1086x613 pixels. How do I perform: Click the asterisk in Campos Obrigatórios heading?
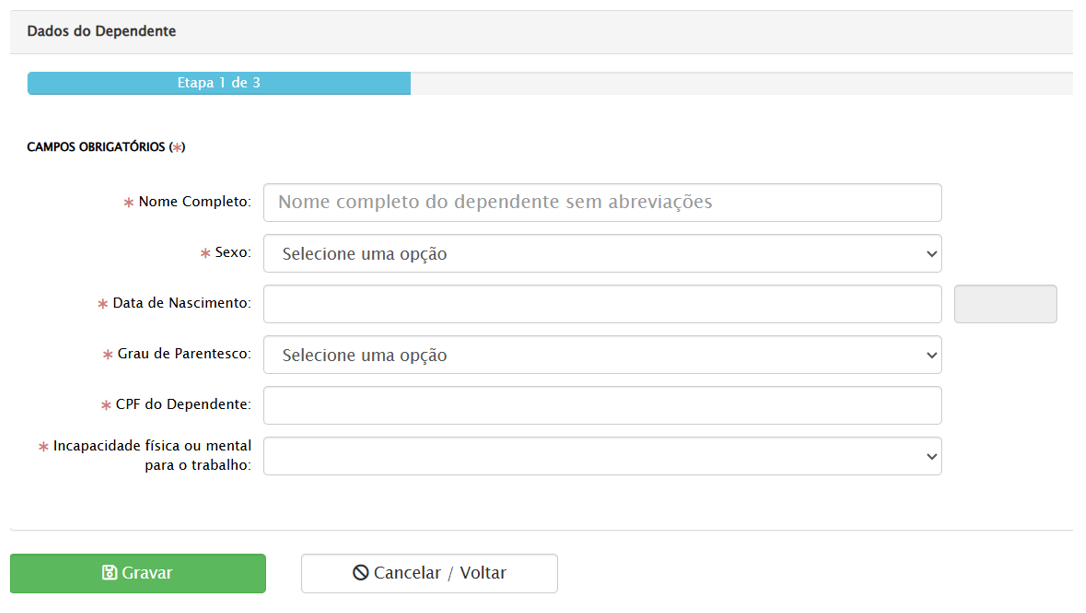[x=177, y=148]
